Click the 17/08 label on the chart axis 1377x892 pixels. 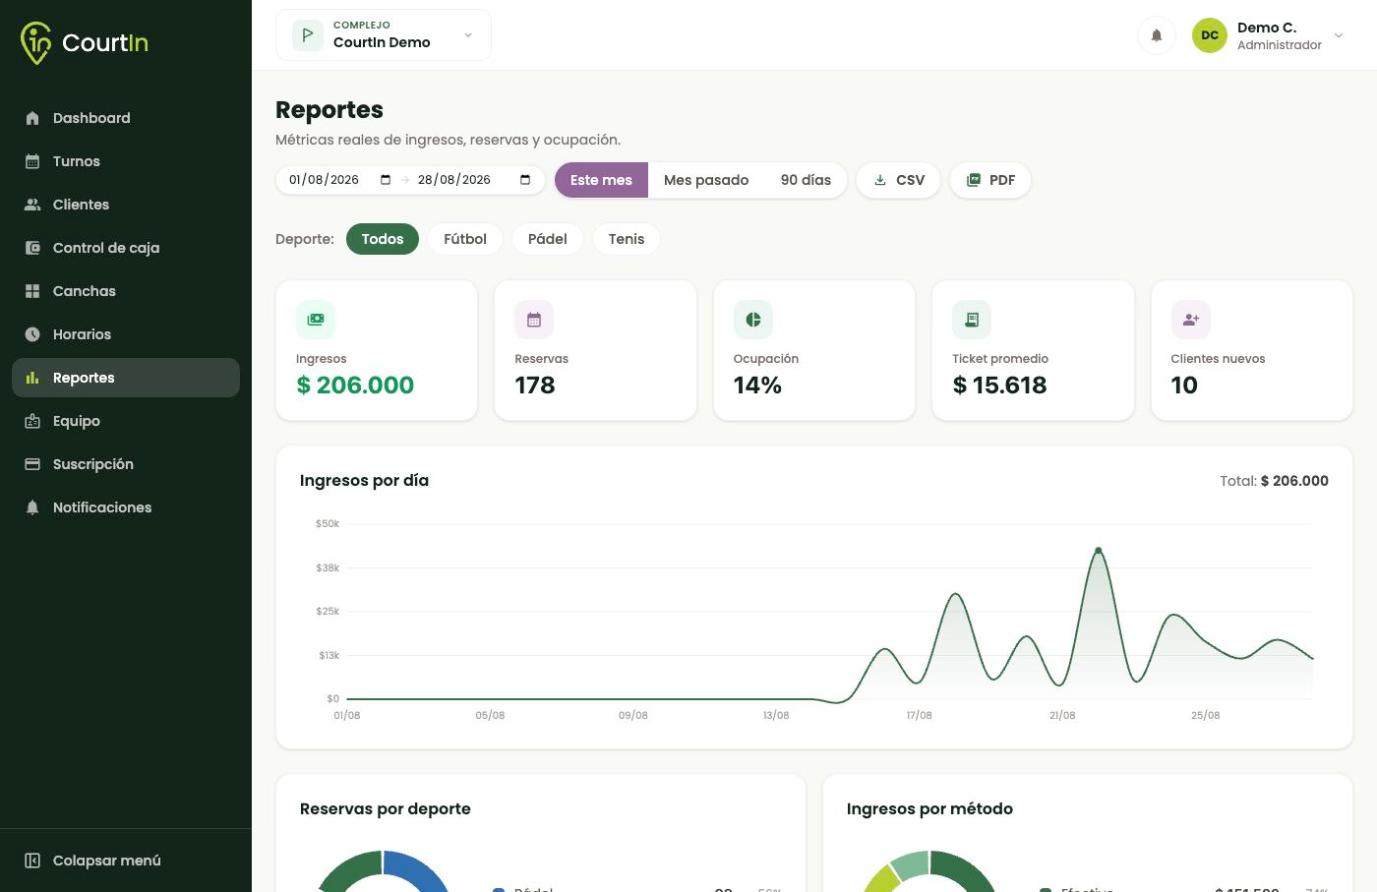pos(919,715)
